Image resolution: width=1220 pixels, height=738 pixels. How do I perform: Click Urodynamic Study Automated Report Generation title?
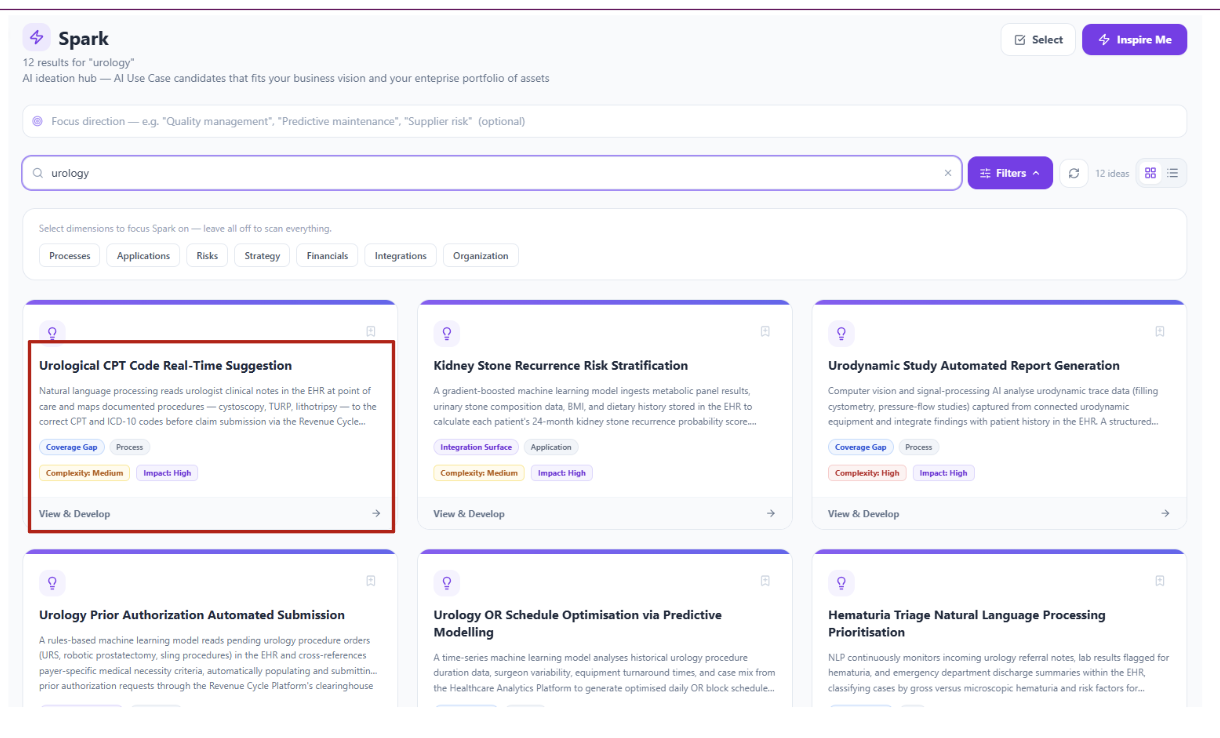pos(974,366)
